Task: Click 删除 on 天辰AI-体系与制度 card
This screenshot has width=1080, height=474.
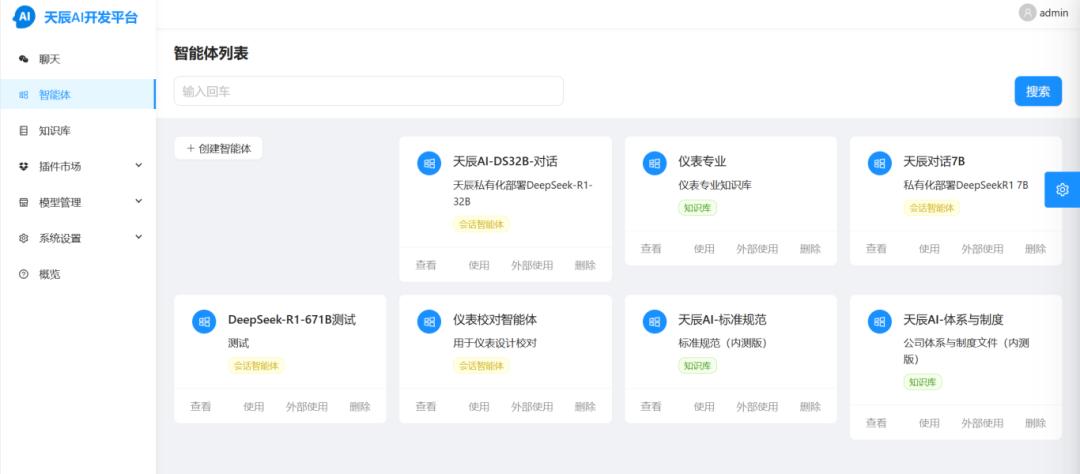Action: (1035, 423)
